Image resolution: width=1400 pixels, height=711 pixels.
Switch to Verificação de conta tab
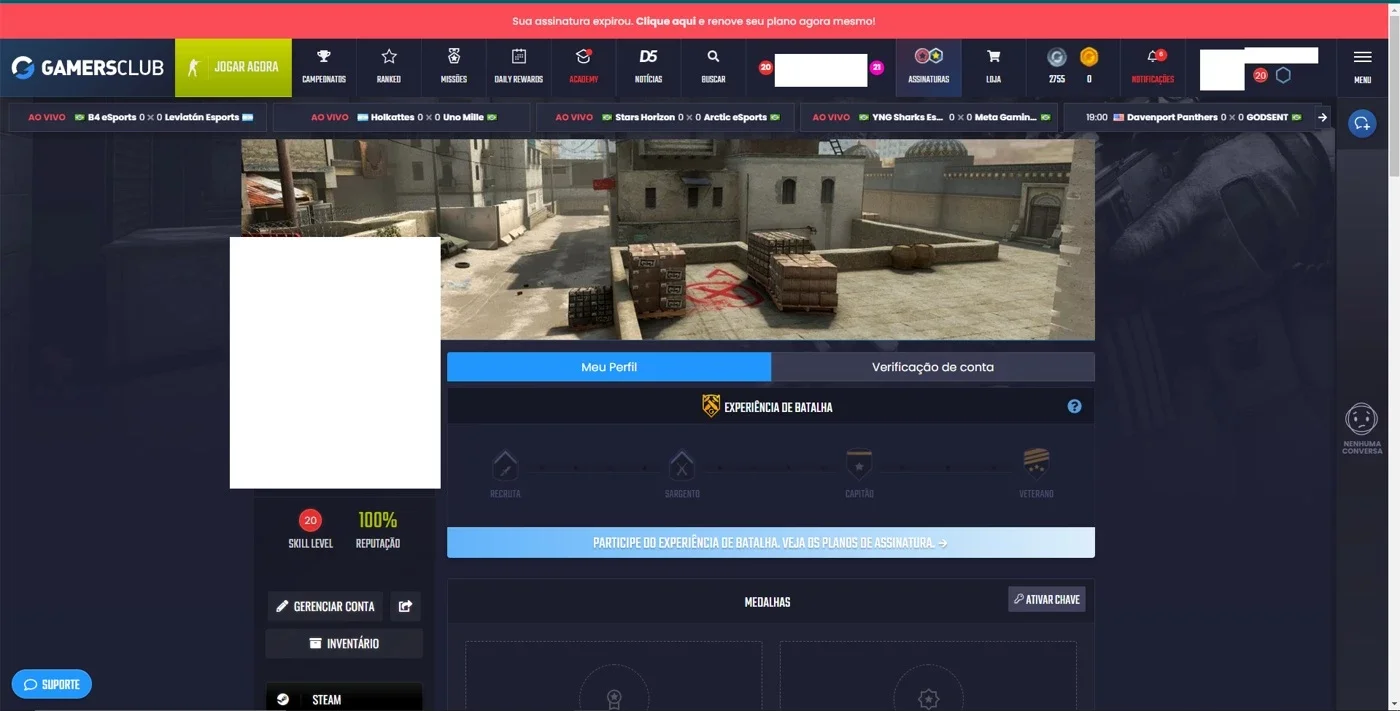tap(933, 367)
